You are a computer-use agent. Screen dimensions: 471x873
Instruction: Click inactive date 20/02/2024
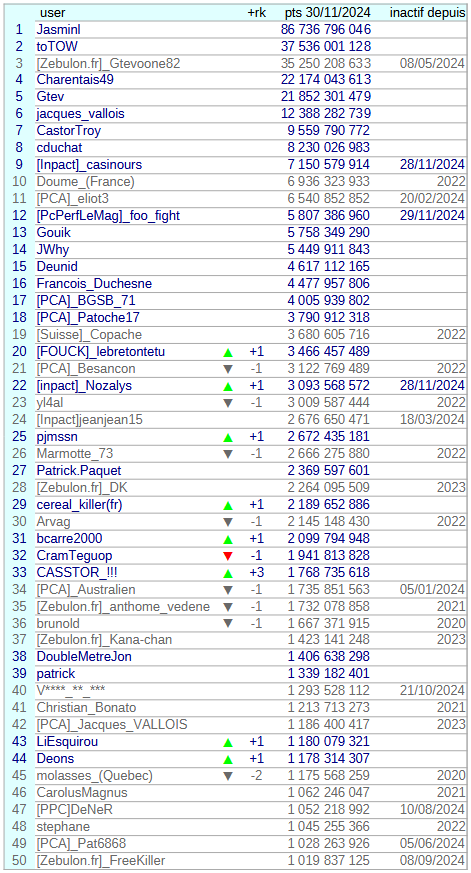pyautogui.click(x=432, y=199)
